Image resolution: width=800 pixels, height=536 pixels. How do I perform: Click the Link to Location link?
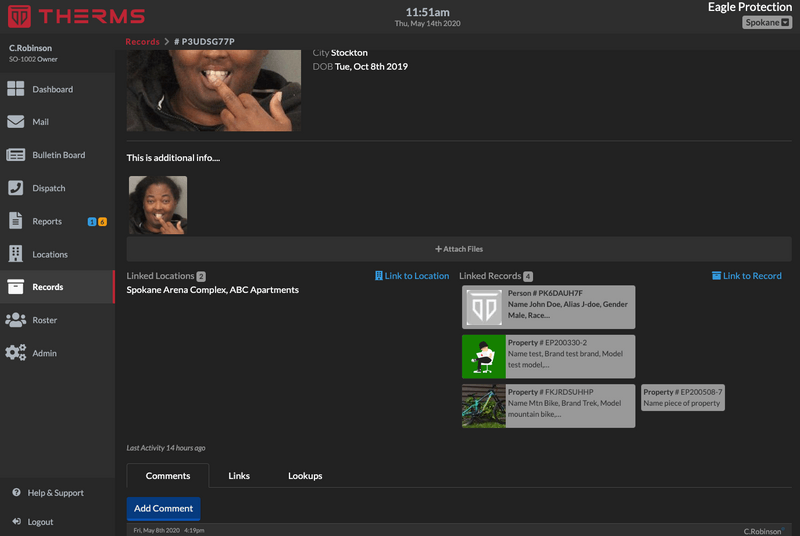tap(412, 276)
